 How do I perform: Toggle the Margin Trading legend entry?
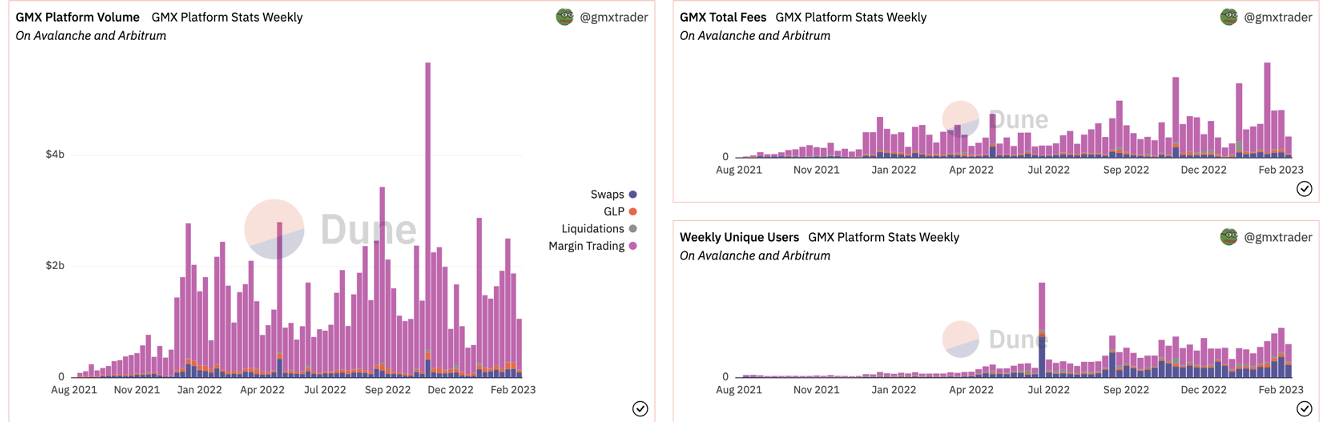[592, 246]
